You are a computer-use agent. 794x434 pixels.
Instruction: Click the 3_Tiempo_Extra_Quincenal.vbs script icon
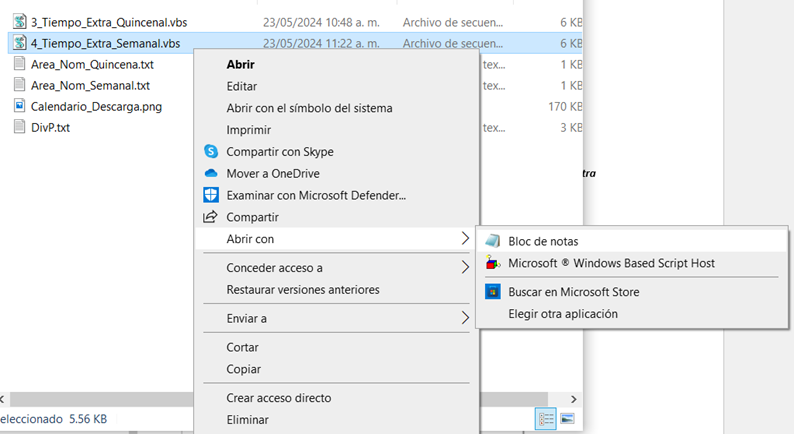[19, 21]
